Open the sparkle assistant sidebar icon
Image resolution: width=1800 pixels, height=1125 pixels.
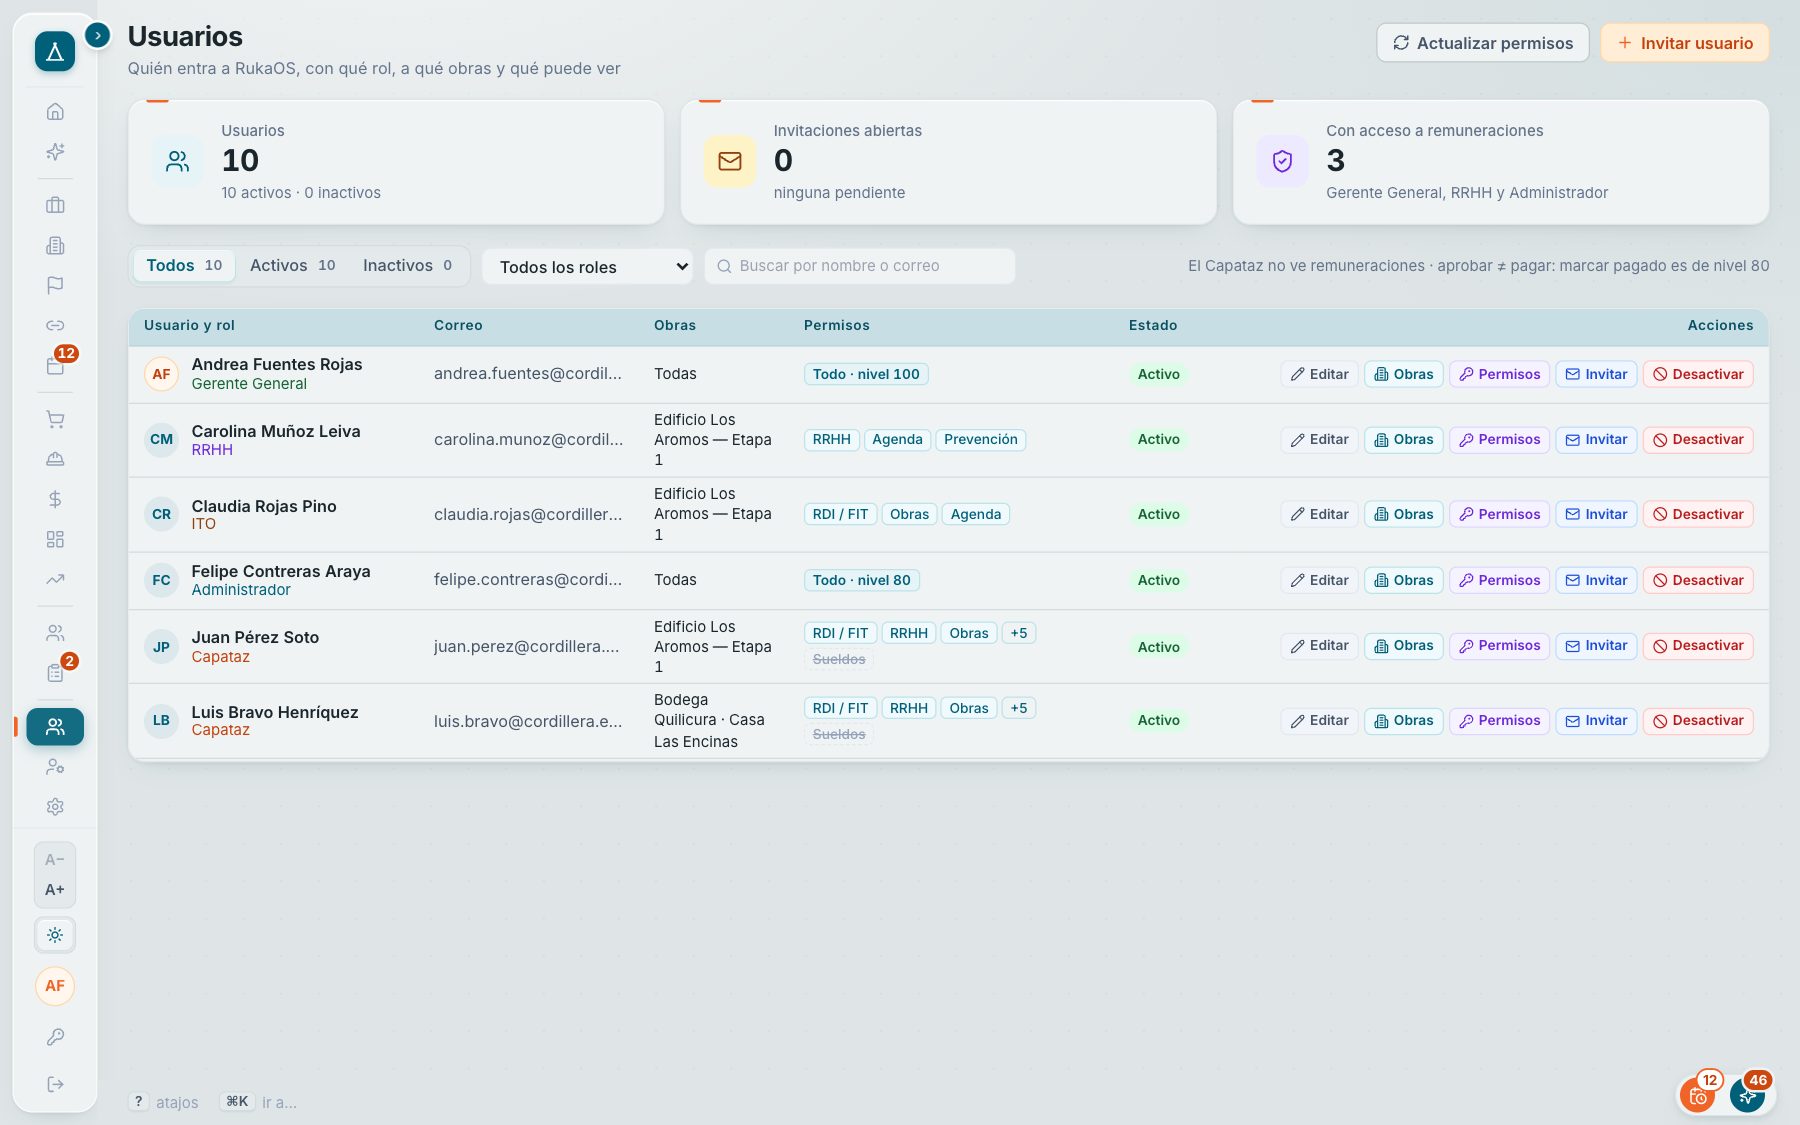point(55,151)
